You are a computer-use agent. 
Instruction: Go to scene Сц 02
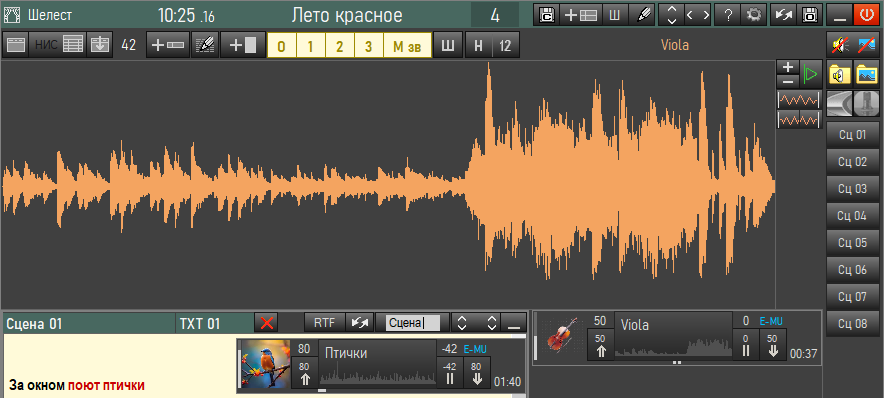pyautogui.click(x=852, y=162)
